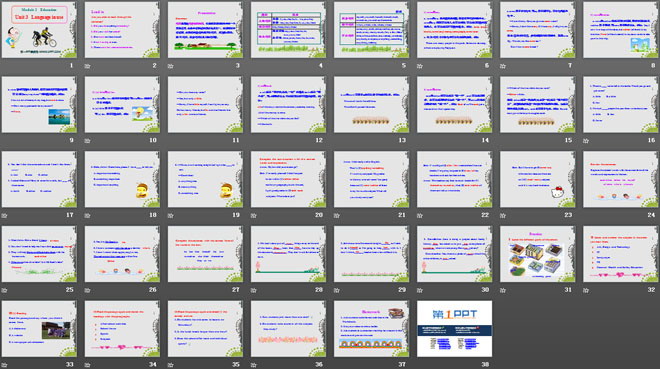660x369 pixels.
Task: Select slide 7 thumbnail
Action: [x=538, y=30]
